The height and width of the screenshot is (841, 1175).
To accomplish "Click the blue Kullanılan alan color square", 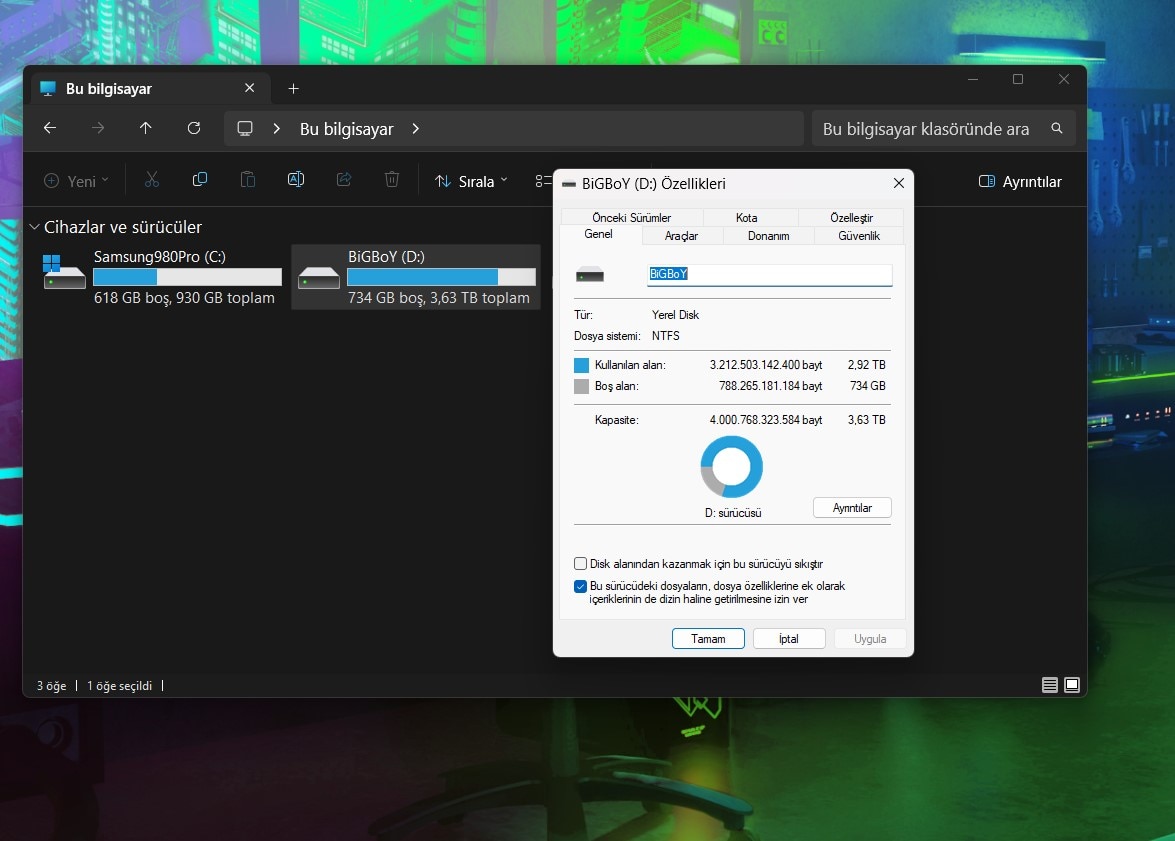I will pos(582,366).
